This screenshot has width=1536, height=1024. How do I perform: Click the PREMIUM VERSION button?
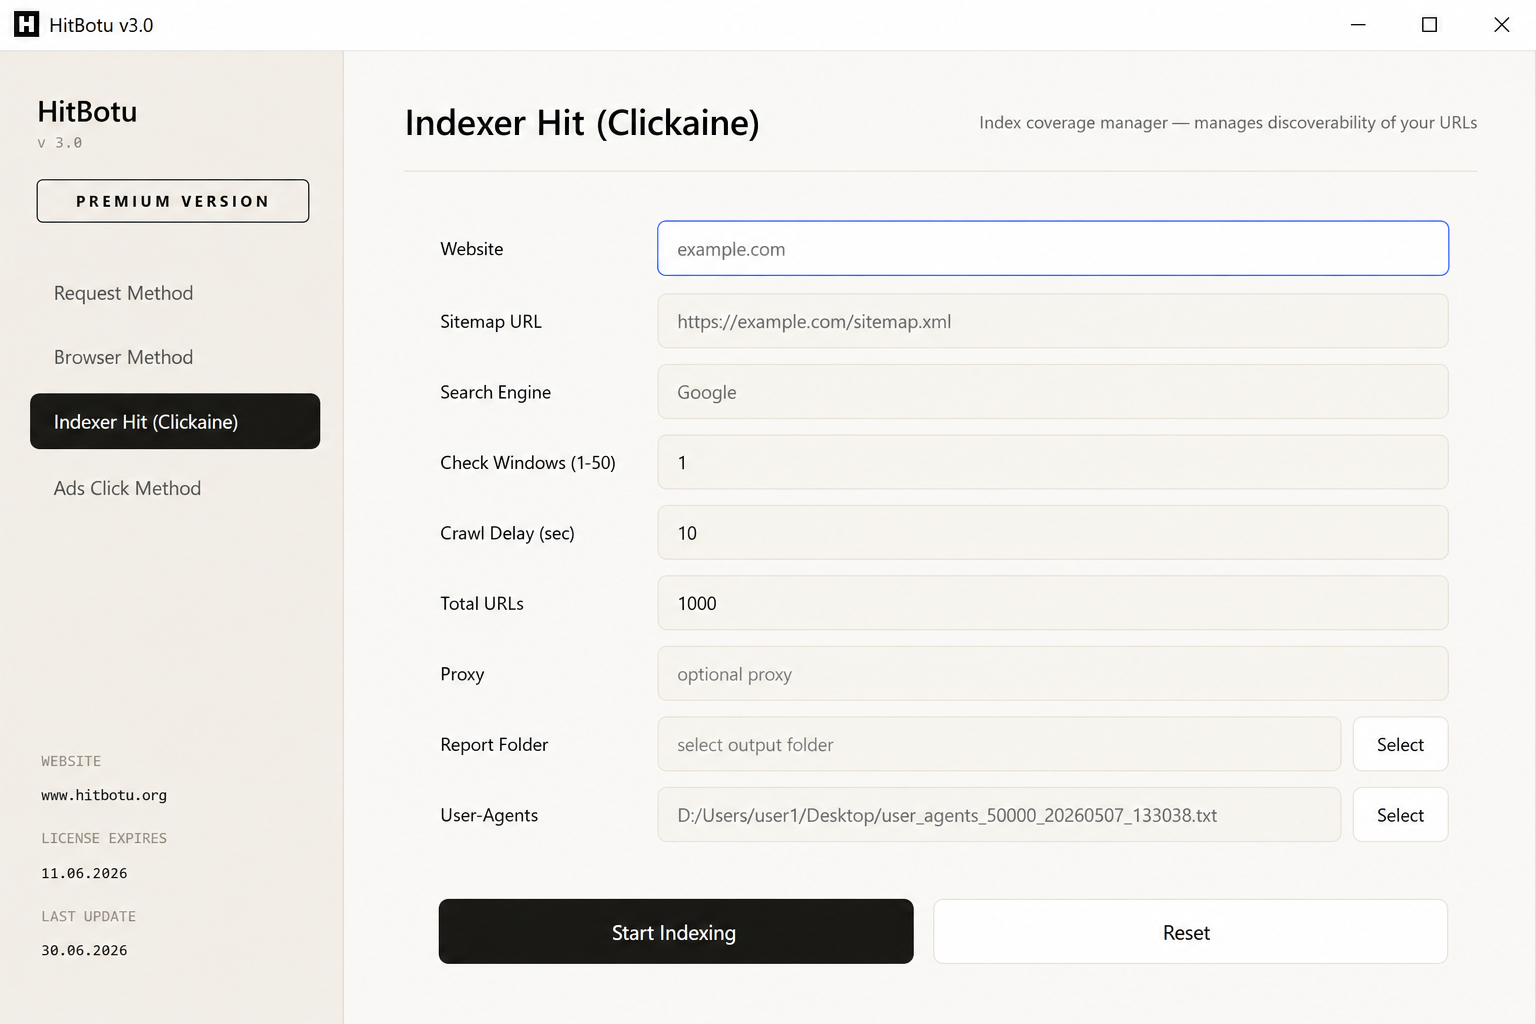pyautogui.click(x=173, y=201)
